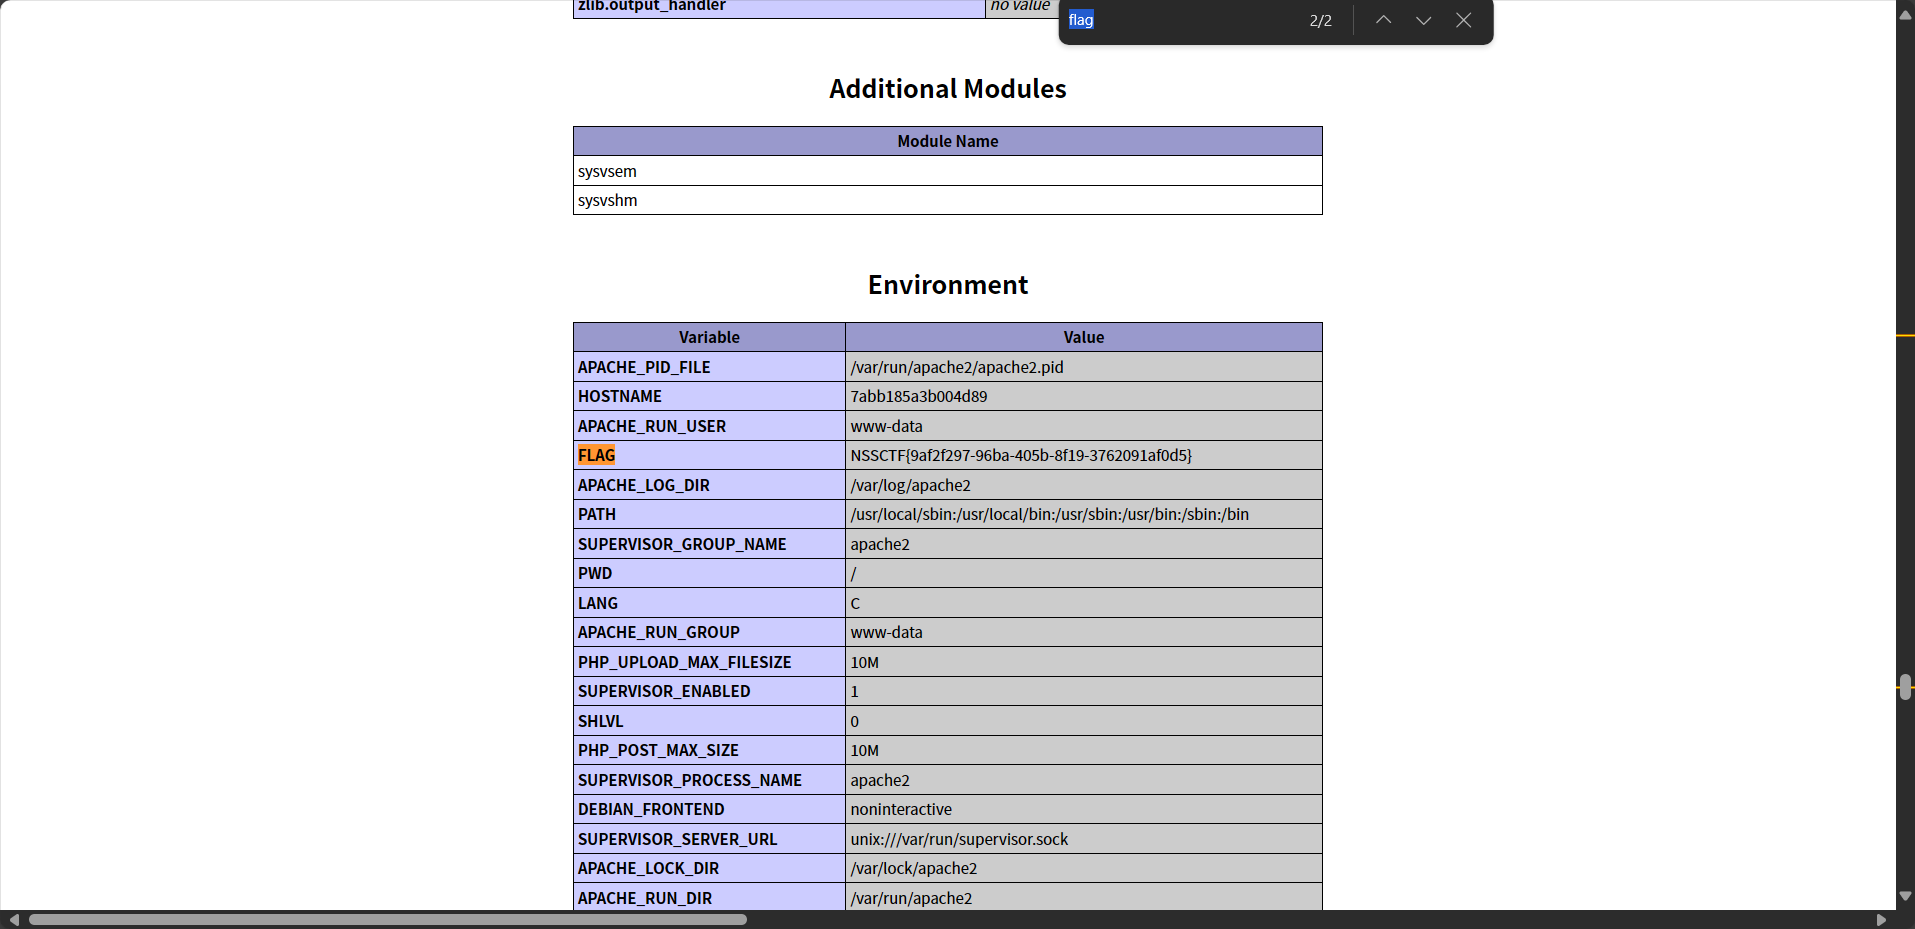Click the scroll left arrow
This screenshot has height=929, width=1915.
click(14, 919)
